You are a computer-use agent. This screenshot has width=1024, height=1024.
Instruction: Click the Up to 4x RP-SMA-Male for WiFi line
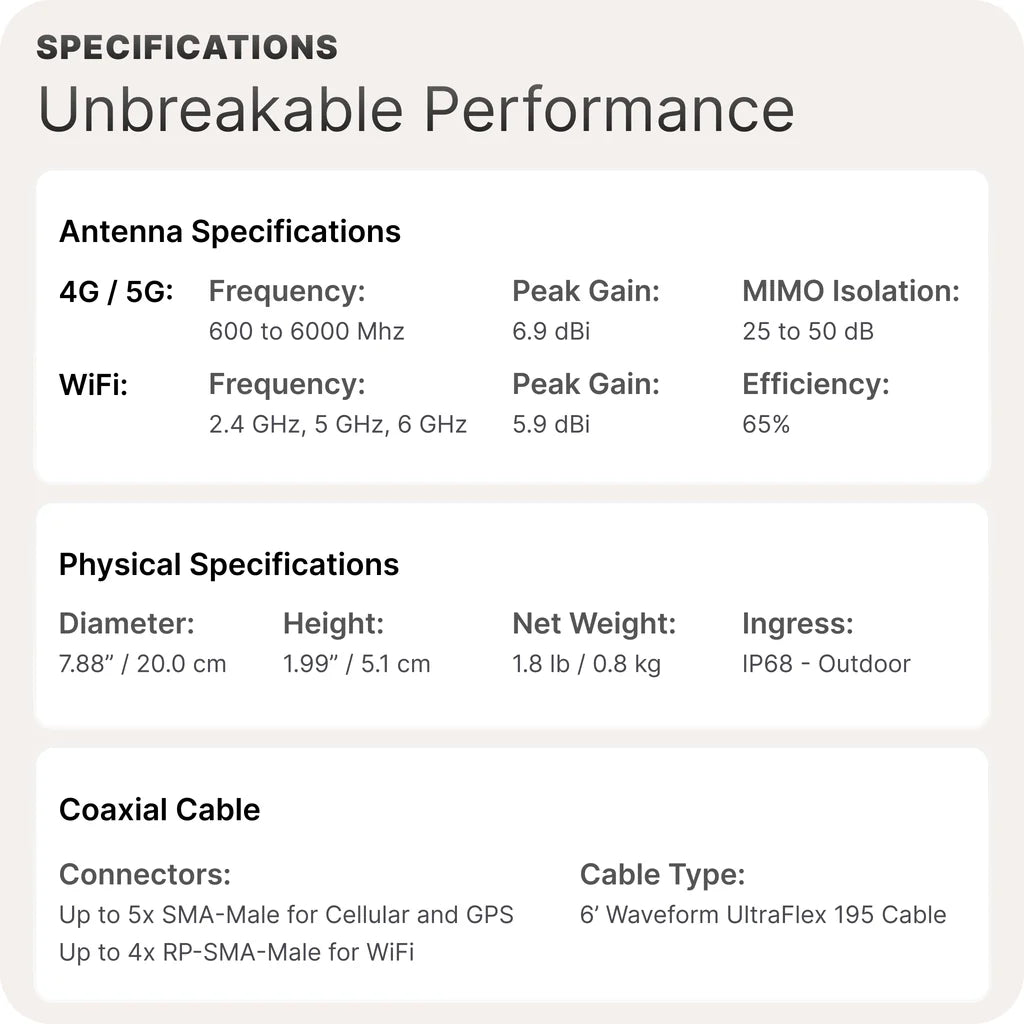(x=236, y=952)
